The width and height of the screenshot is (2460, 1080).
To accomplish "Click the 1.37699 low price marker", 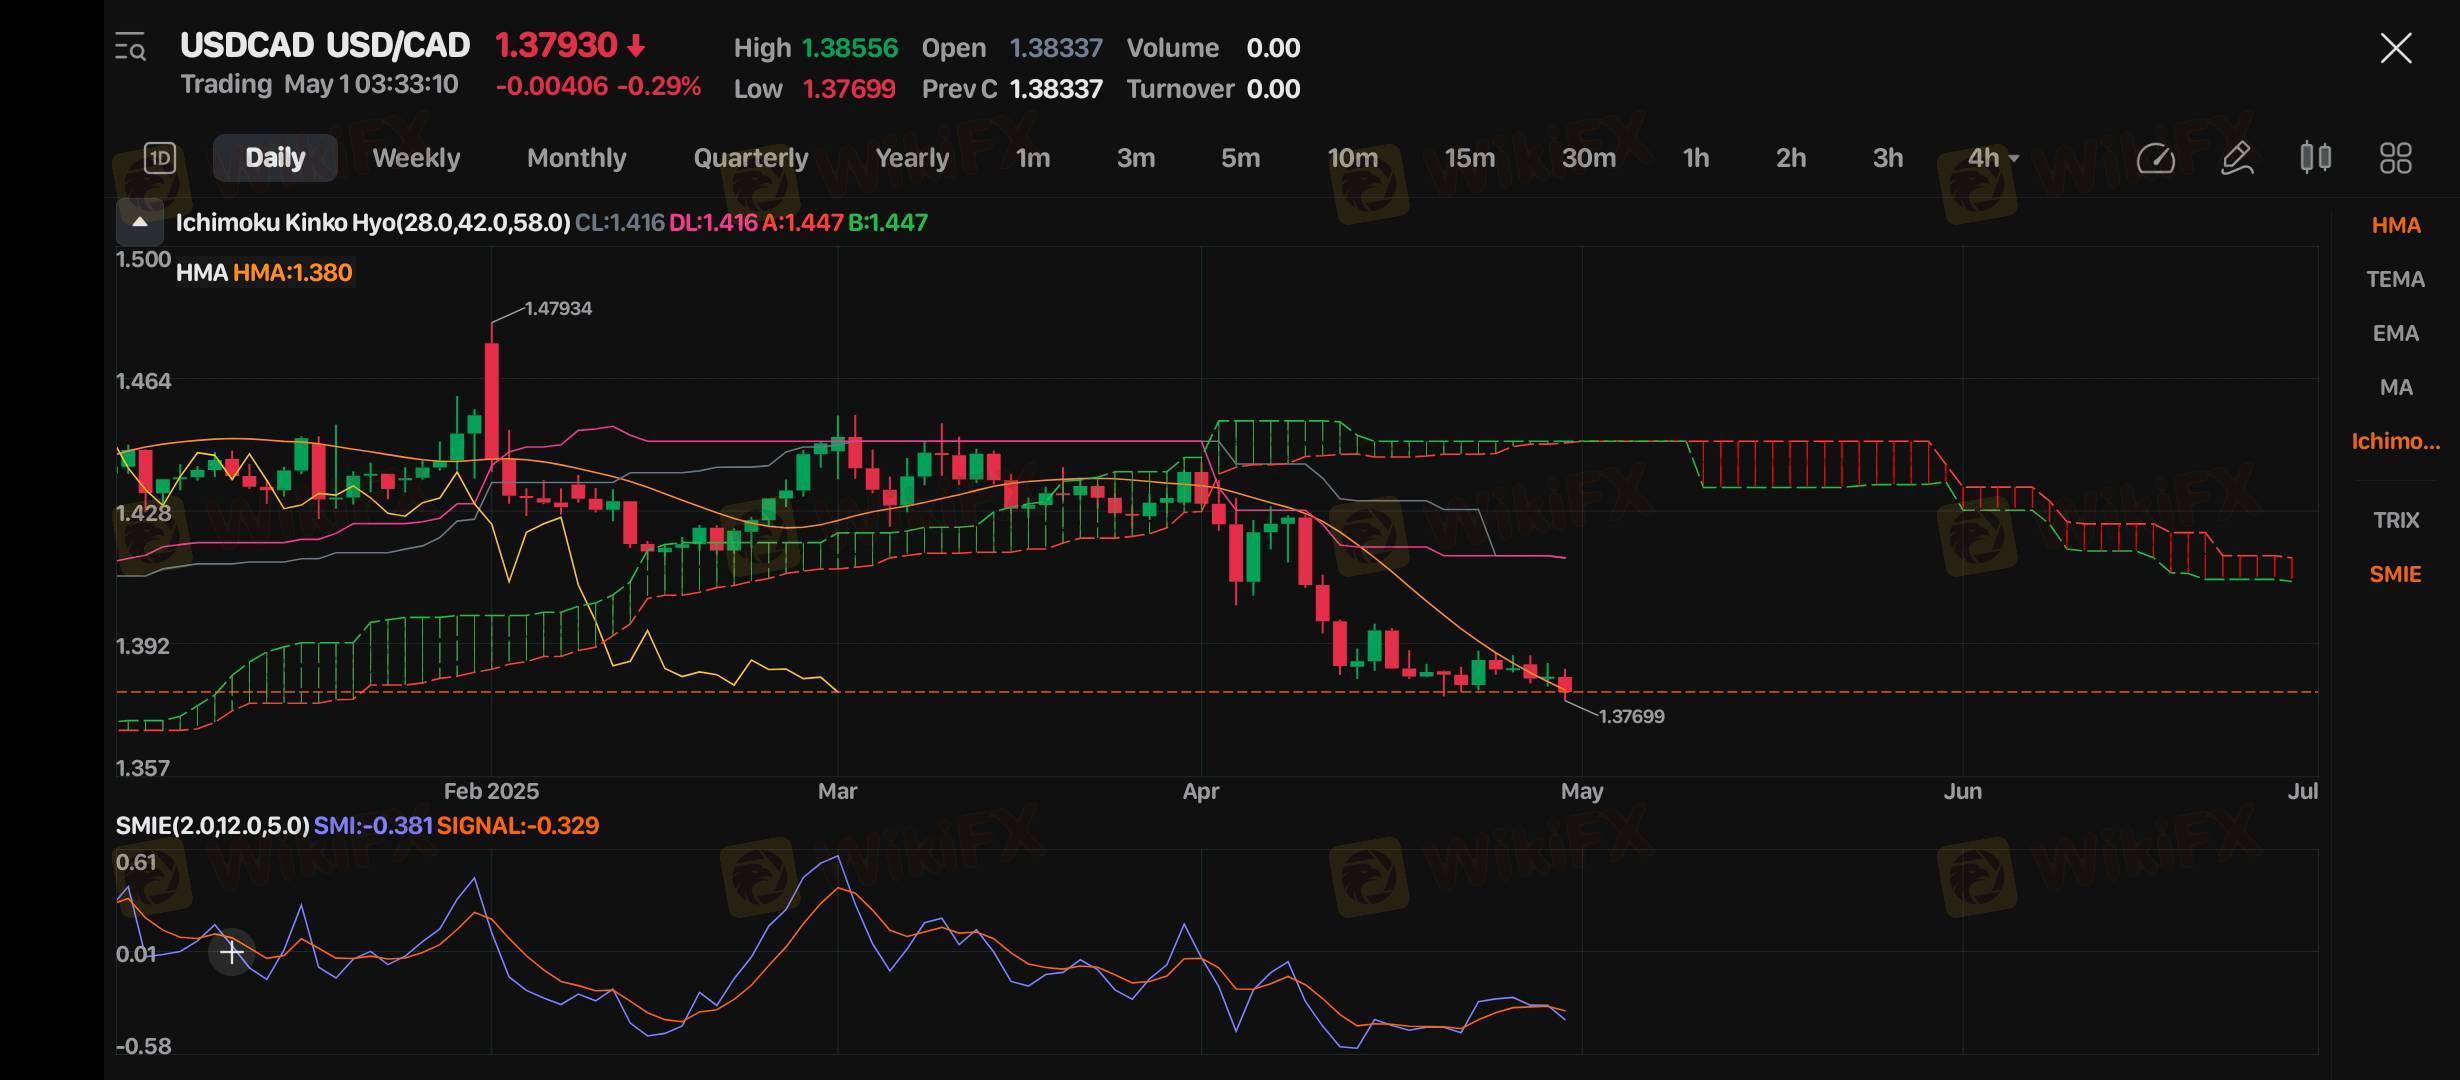I will [1631, 716].
